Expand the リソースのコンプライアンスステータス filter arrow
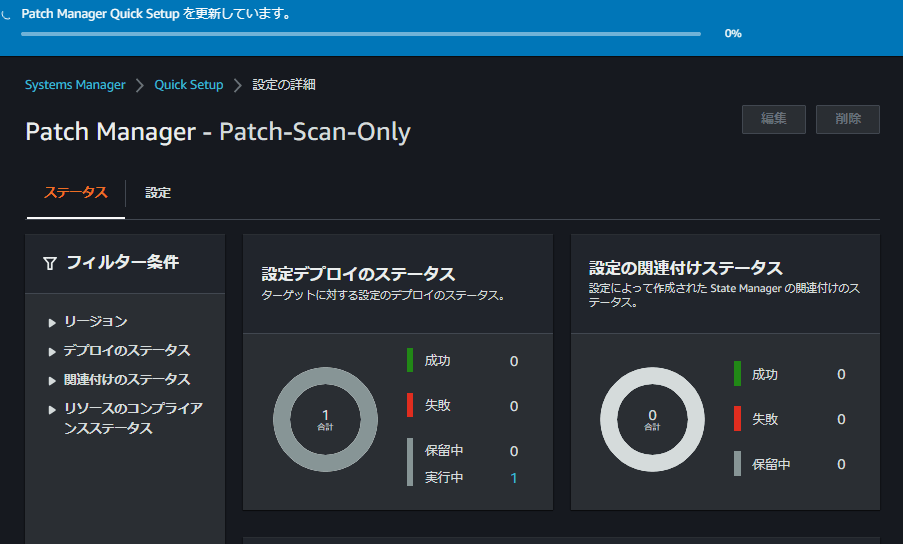This screenshot has width=903, height=544. pos(52,409)
